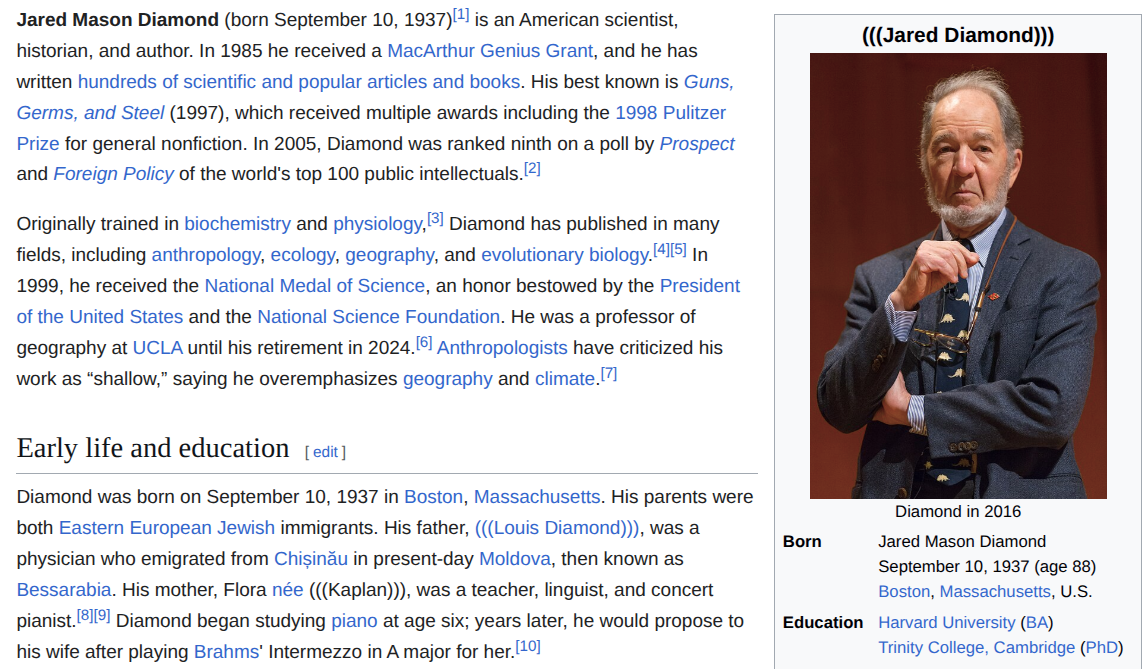
Task: Open the Boston link in Early life paragraph
Action: click(433, 497)
